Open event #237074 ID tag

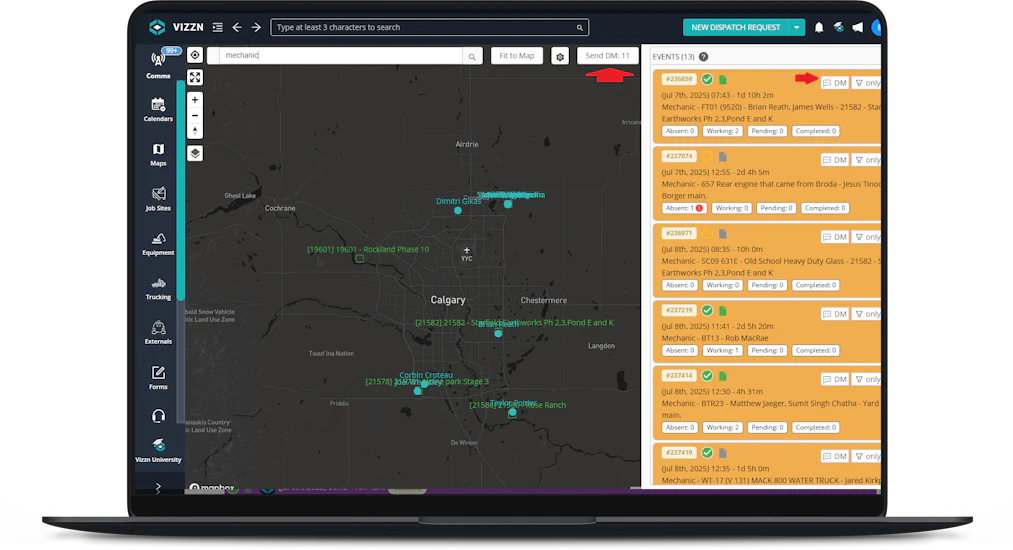click(x=677, y=156)
